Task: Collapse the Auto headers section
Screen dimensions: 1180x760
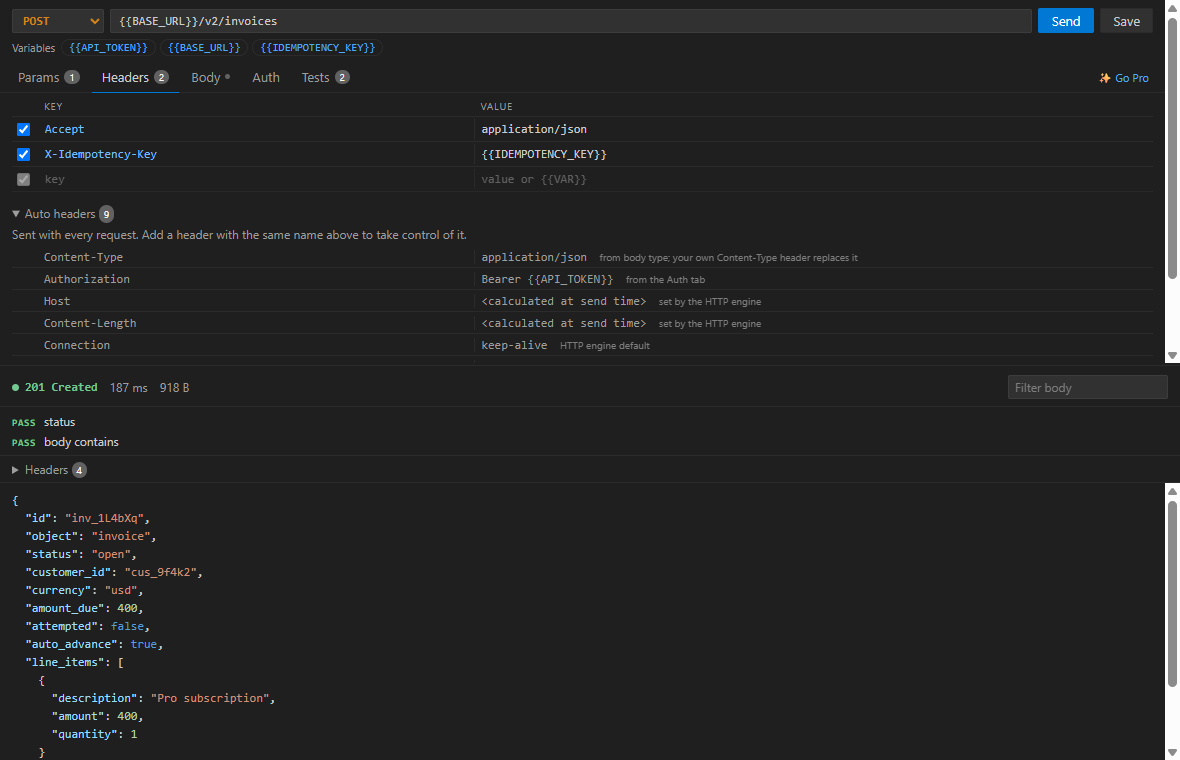Action: pyautogui.click(x=62, y=214)
